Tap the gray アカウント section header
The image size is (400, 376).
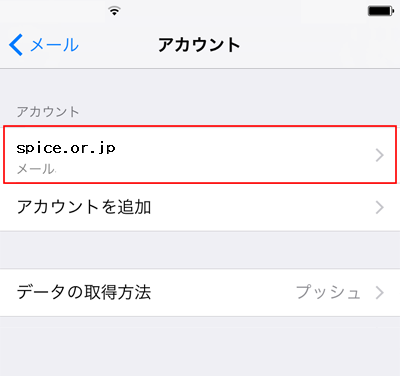pyautogui.click(x=48, y=112)
